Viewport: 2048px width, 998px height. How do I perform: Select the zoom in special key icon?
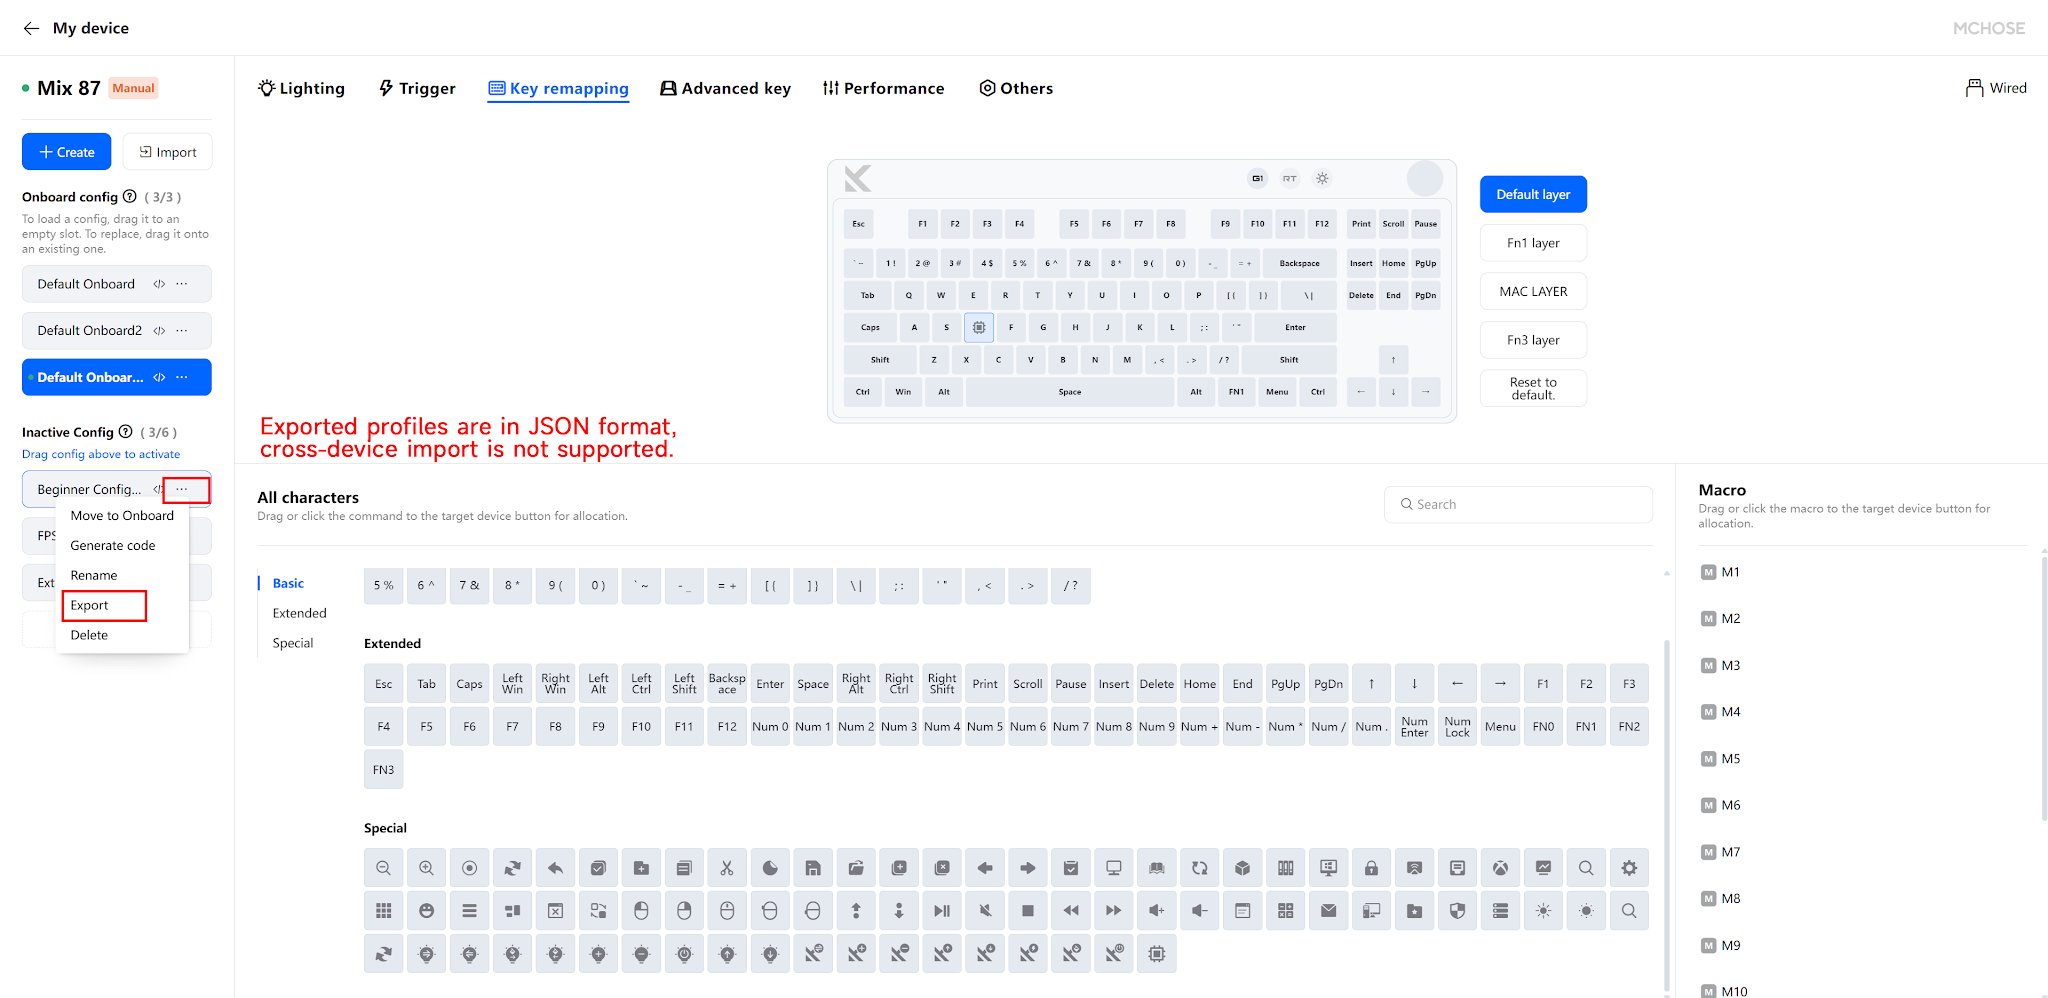tap(427, 868)
